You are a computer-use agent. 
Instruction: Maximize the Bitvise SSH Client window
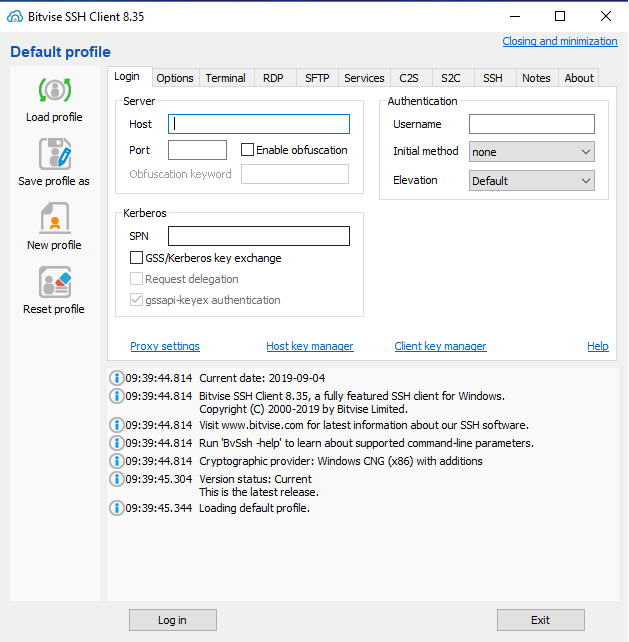click(x=560, y=16)
